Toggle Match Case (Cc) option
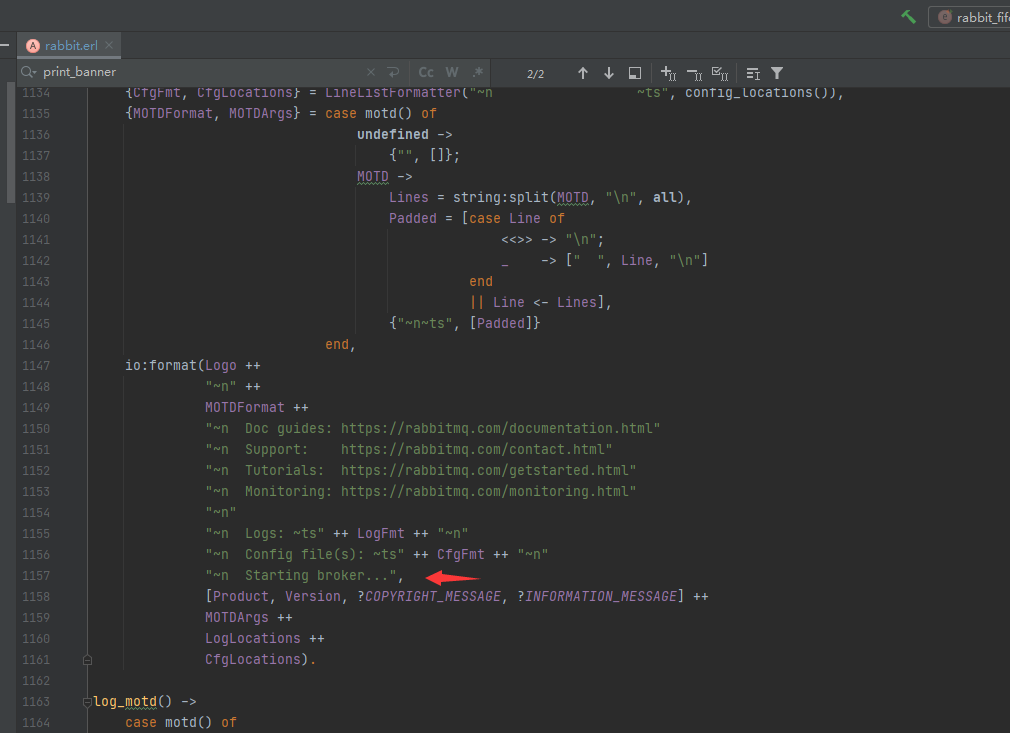 click(426, 72)
